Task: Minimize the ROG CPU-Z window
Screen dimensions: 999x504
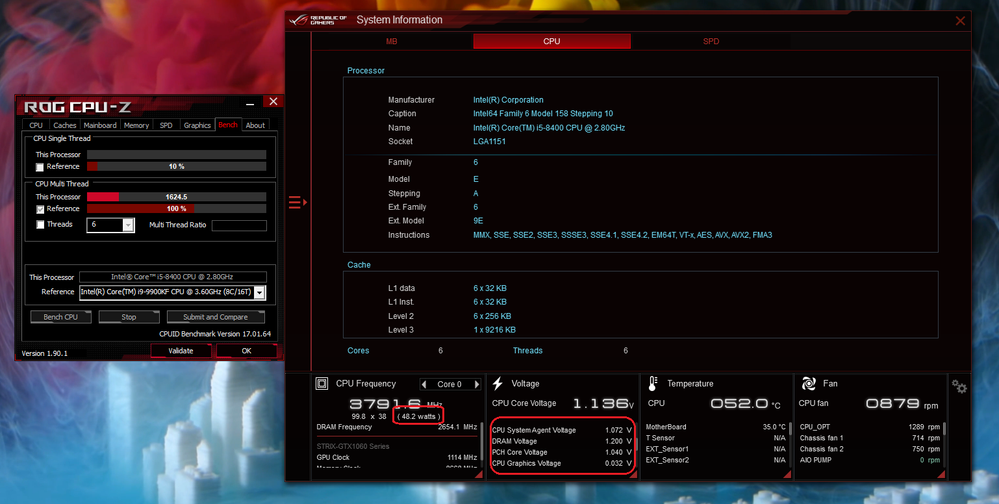Action: (x=250, y=102)
